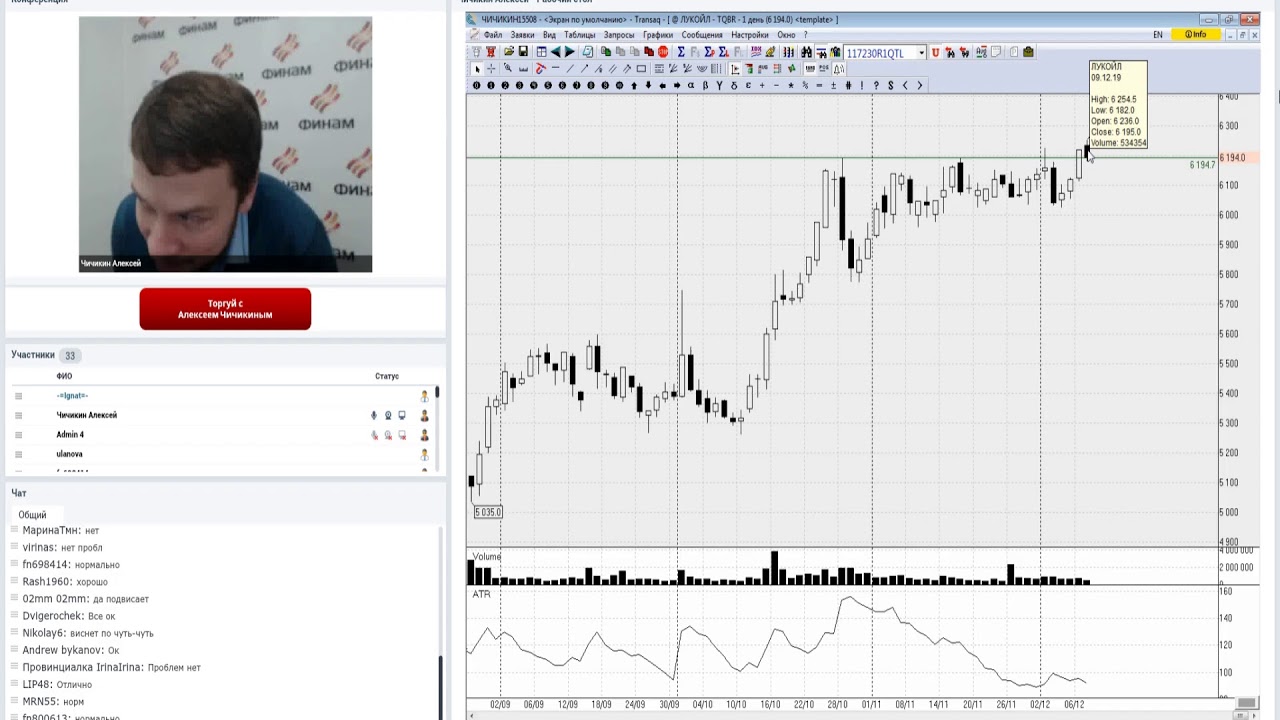Click the blue right arrow toolbar icon

point(570,52)
